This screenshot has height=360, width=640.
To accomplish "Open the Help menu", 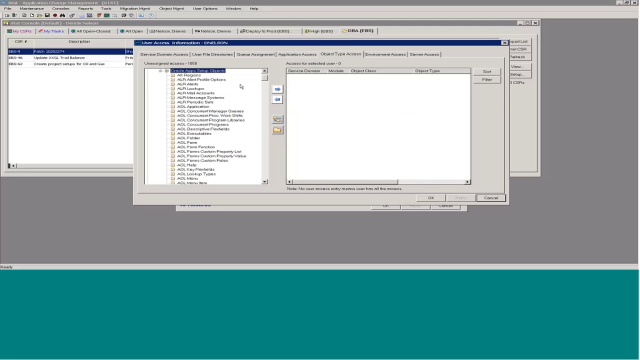I will 254,9.
